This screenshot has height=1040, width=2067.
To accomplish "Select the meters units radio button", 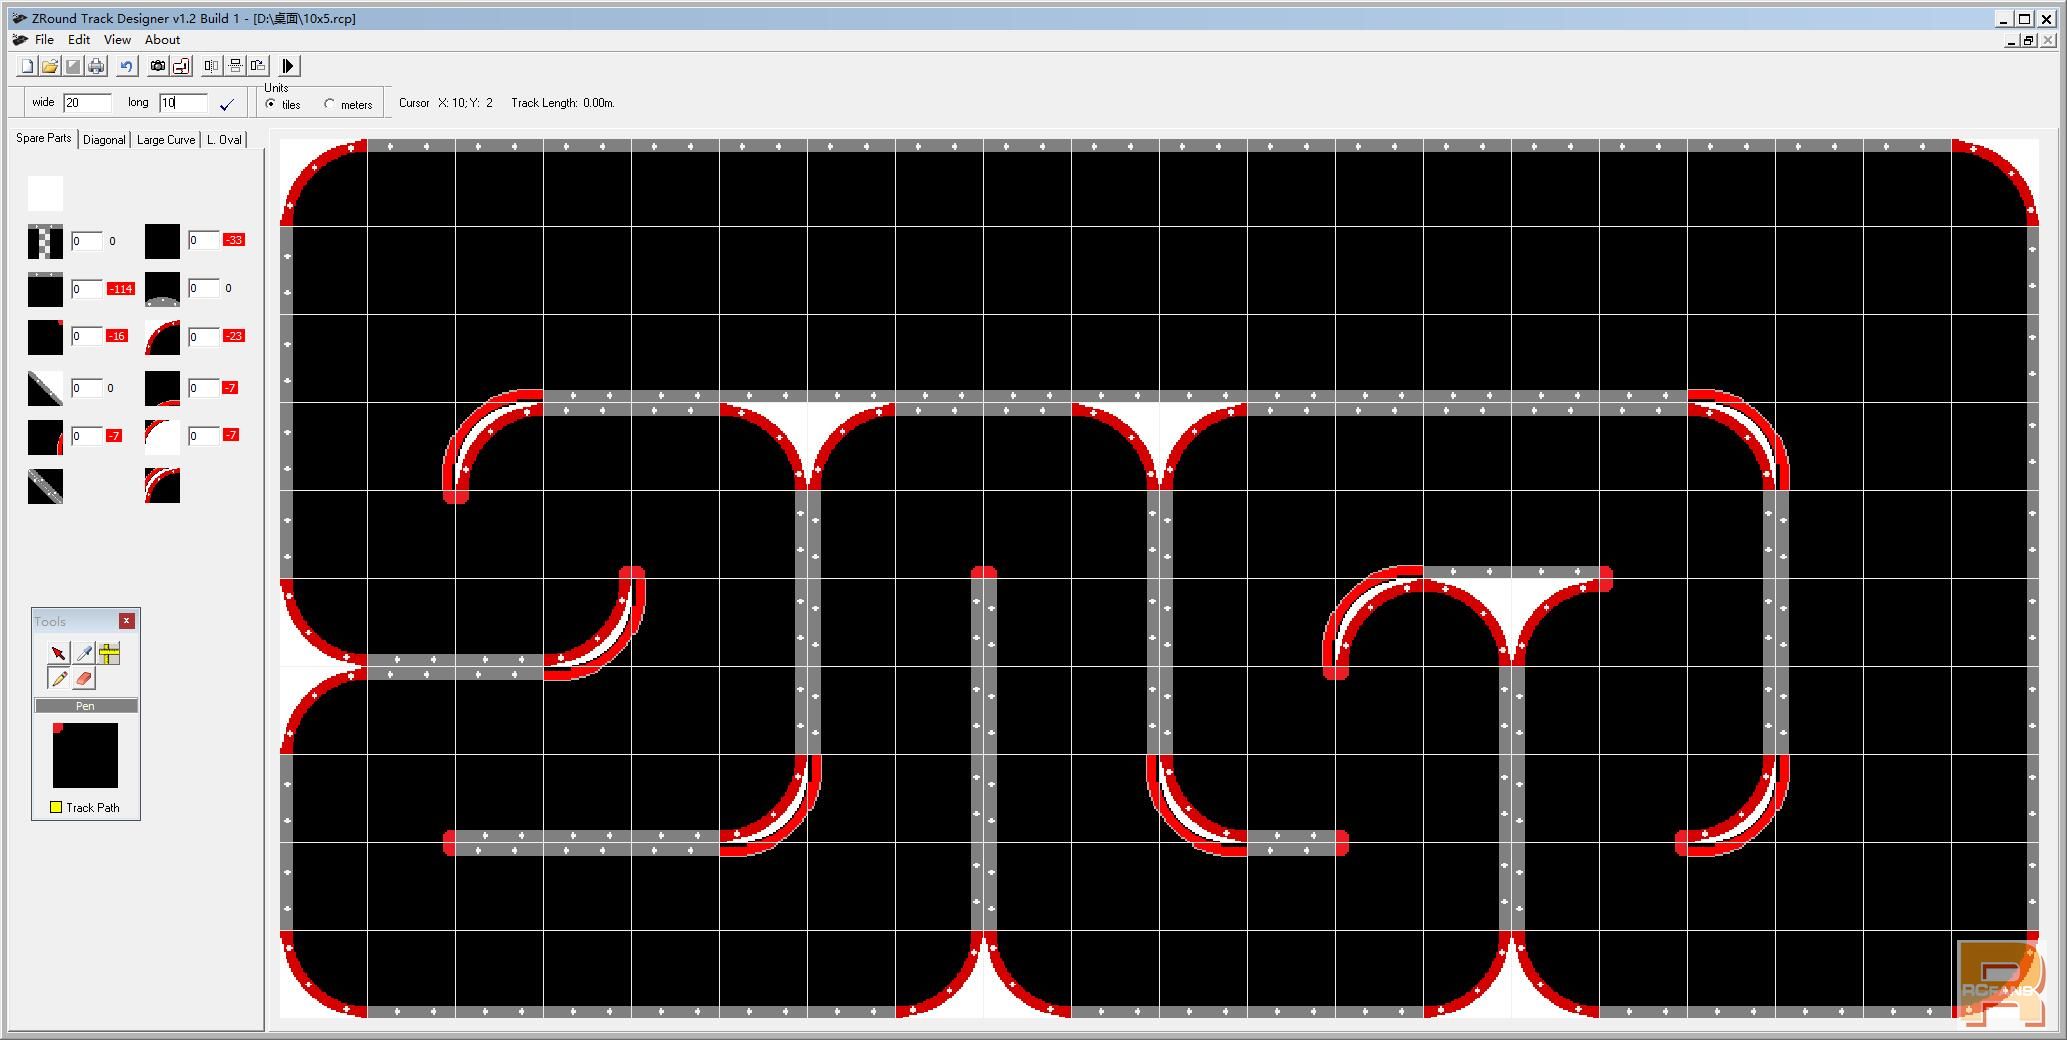I will 330,104.
